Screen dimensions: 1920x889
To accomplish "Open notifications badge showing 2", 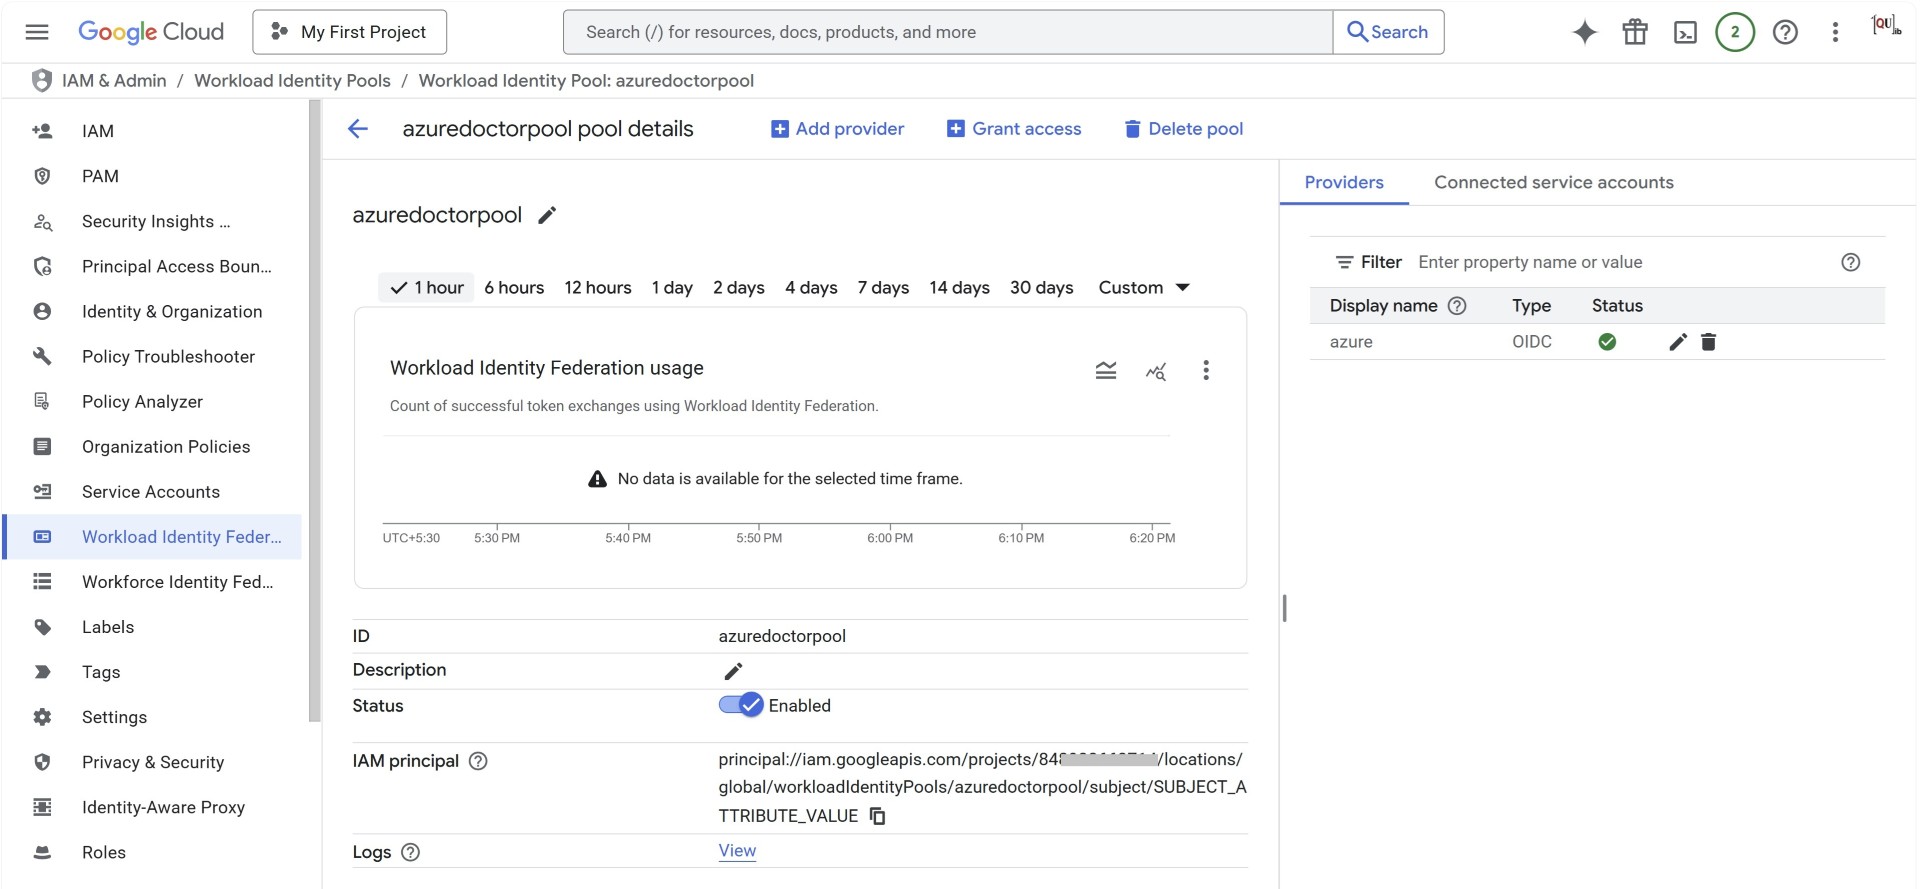I will pos(1735,32).
